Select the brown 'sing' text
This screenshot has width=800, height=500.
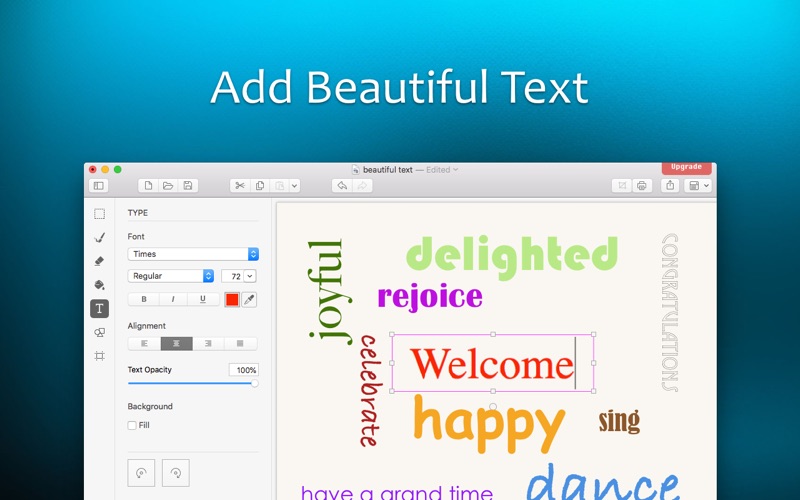coord(619,421)
